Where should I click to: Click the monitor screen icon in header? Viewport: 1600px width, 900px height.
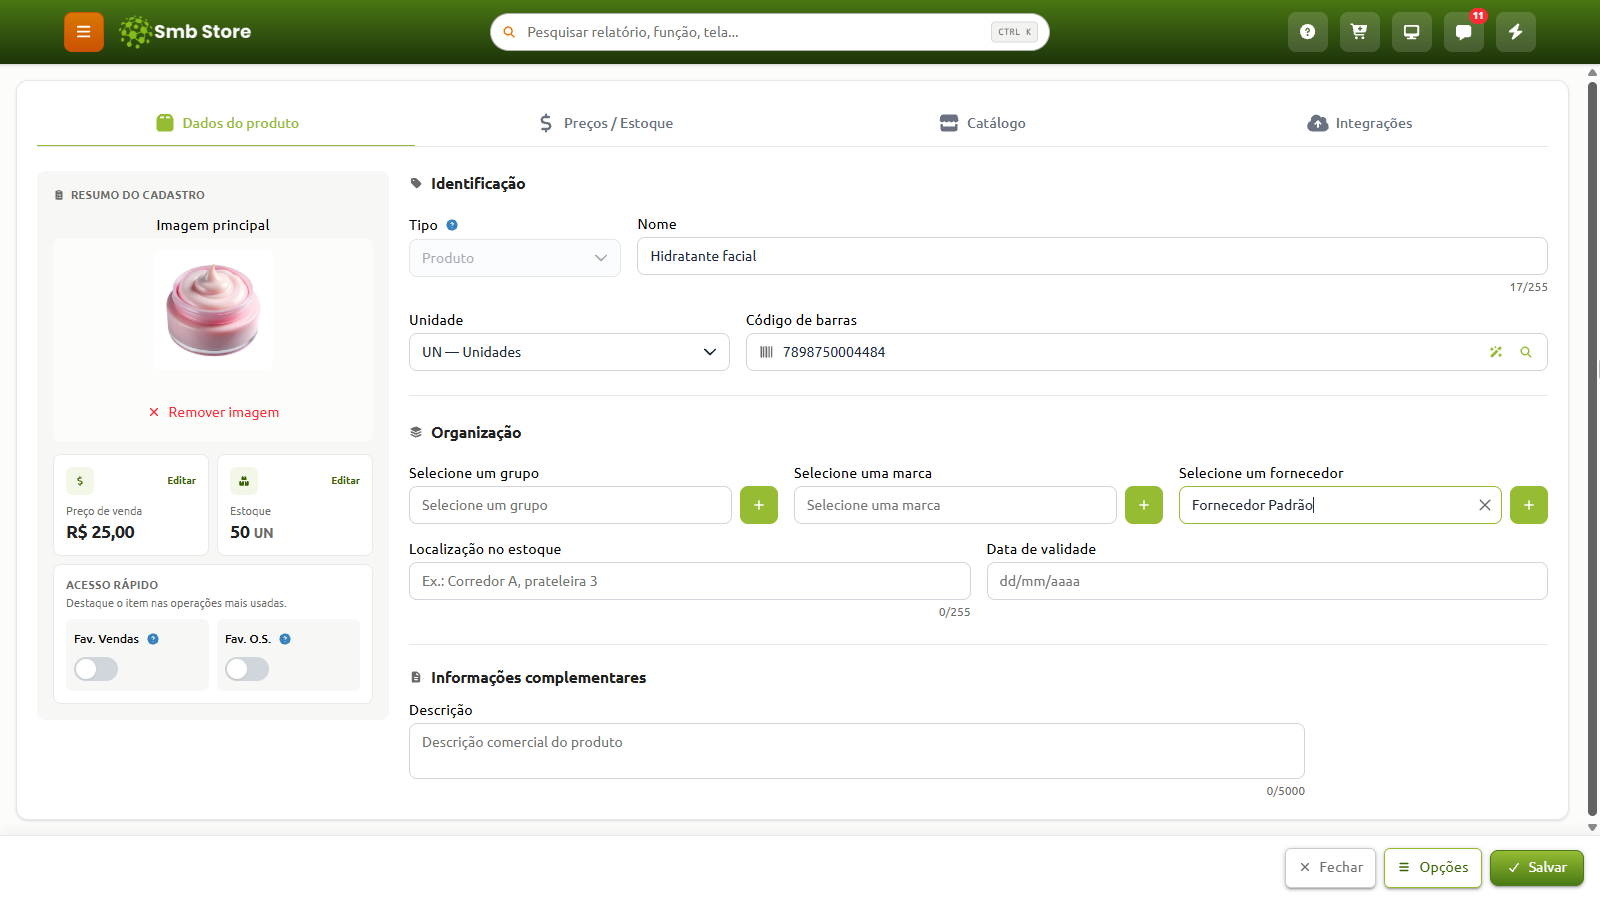click(1411, 32)
